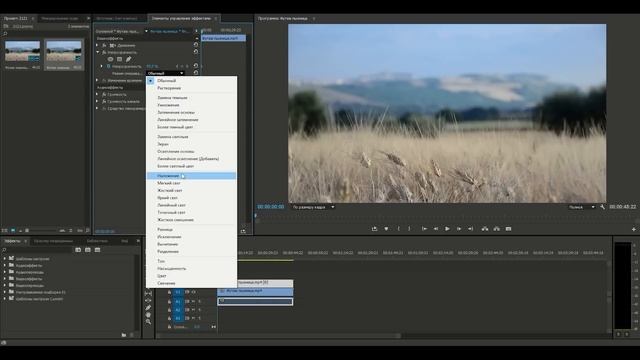The height and width of the screenshot is (360, 640).
Task: Reset the blend mode parameter
Action: [x=196, y=73]
